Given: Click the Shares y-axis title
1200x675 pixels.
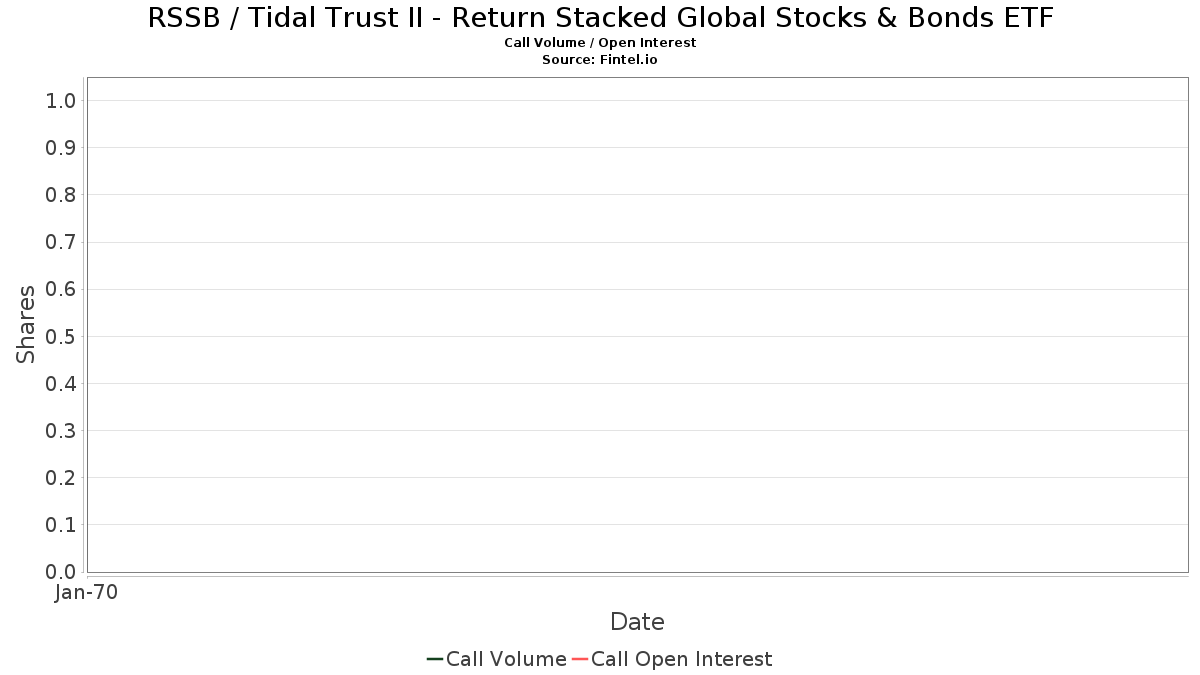Looking at the screenshot, I should 26,324.
